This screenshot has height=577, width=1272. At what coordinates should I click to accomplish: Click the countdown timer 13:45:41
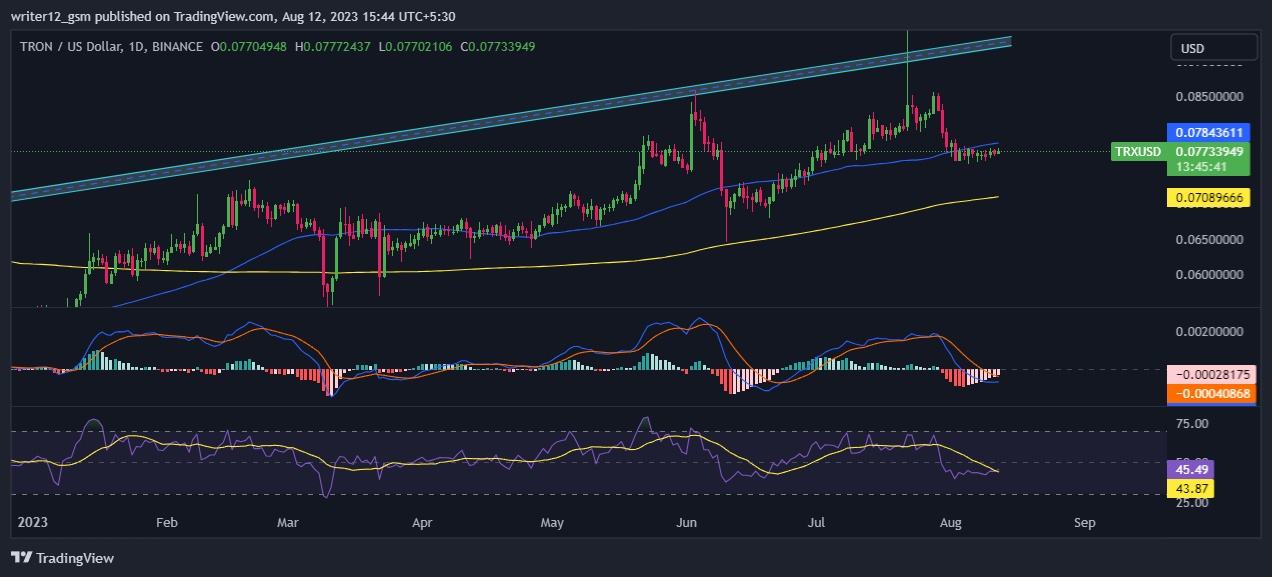tap(1201, 167)
